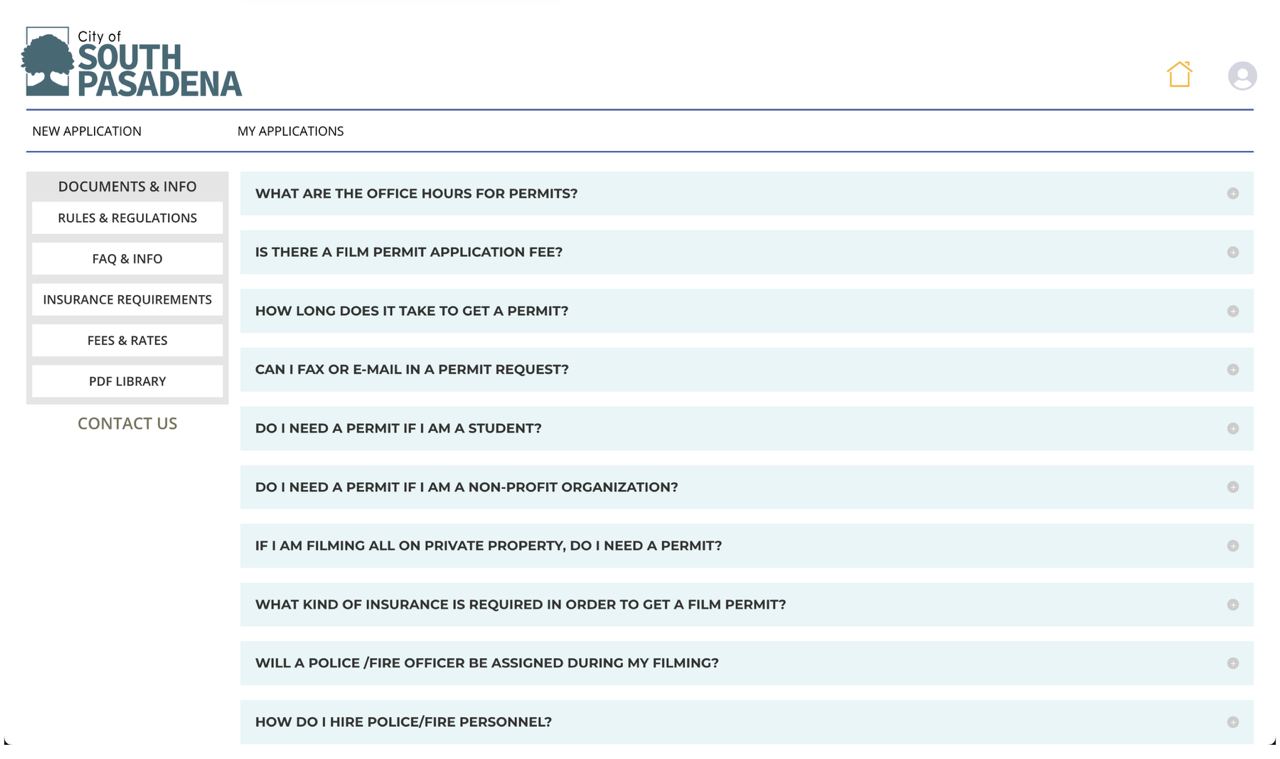Expand 'Will a police/fire officer be assigned' question

click(x=486, y=663)
